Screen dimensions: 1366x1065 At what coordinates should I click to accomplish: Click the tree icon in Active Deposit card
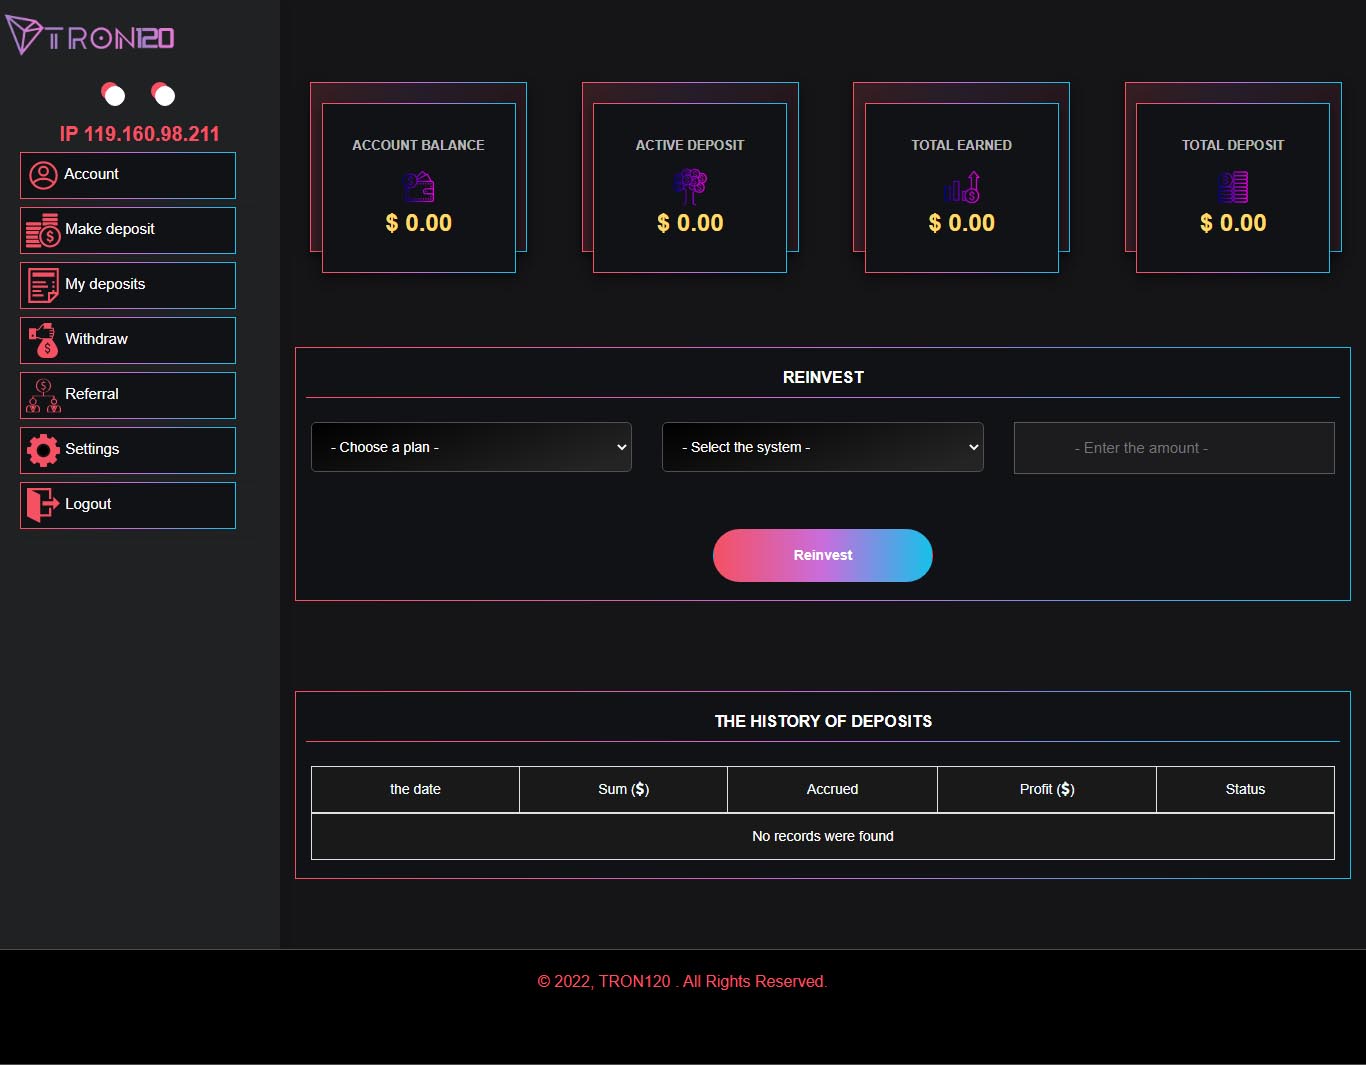click(x=690, y=187)
